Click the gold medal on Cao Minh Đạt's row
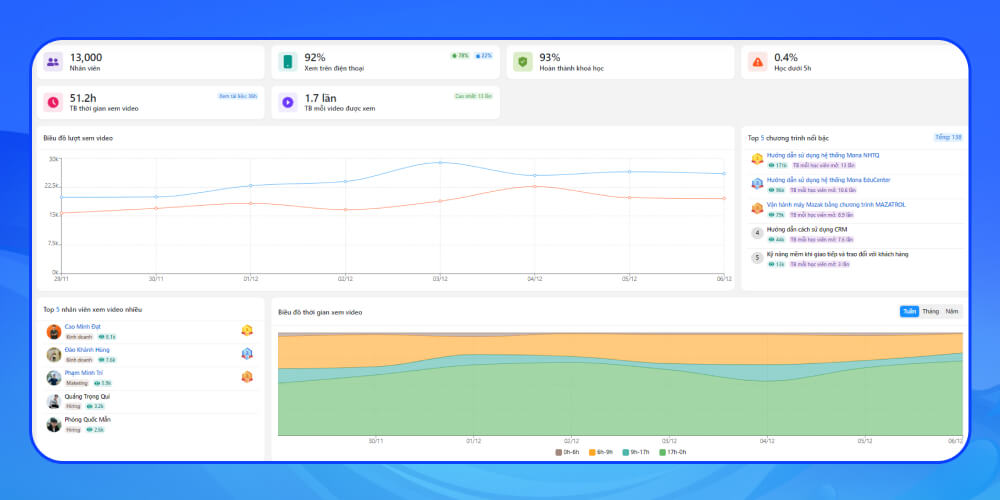Viewport: 1000px width, 500px height. point(247,330)
